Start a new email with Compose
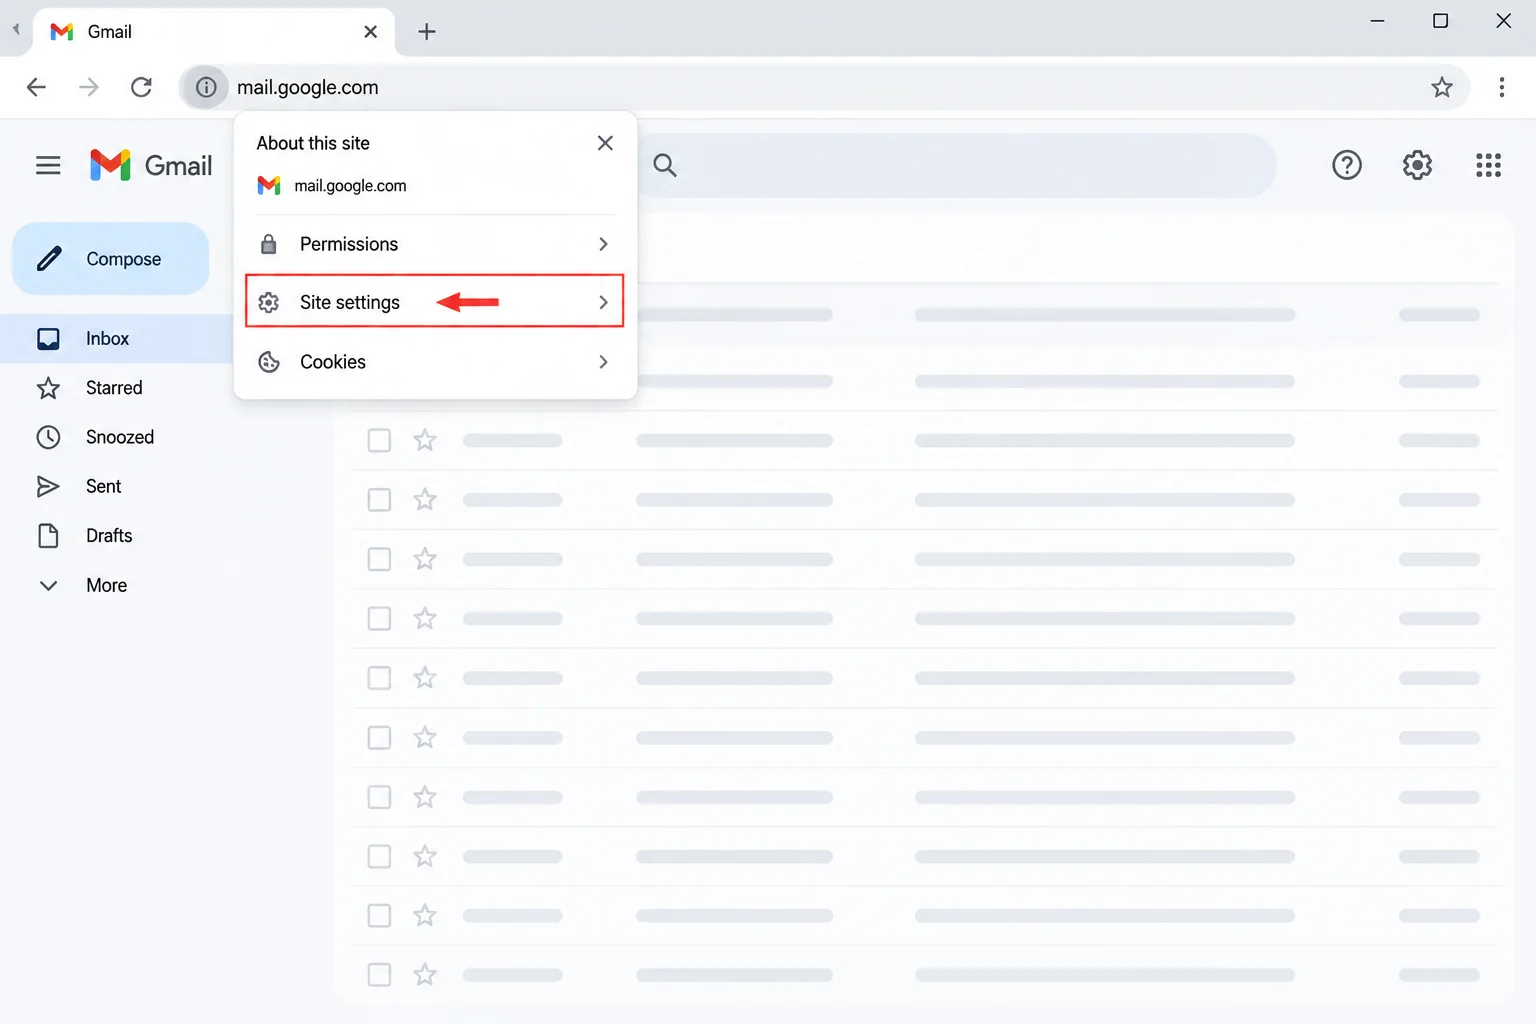1536x1024 pixels. [111, 259]
